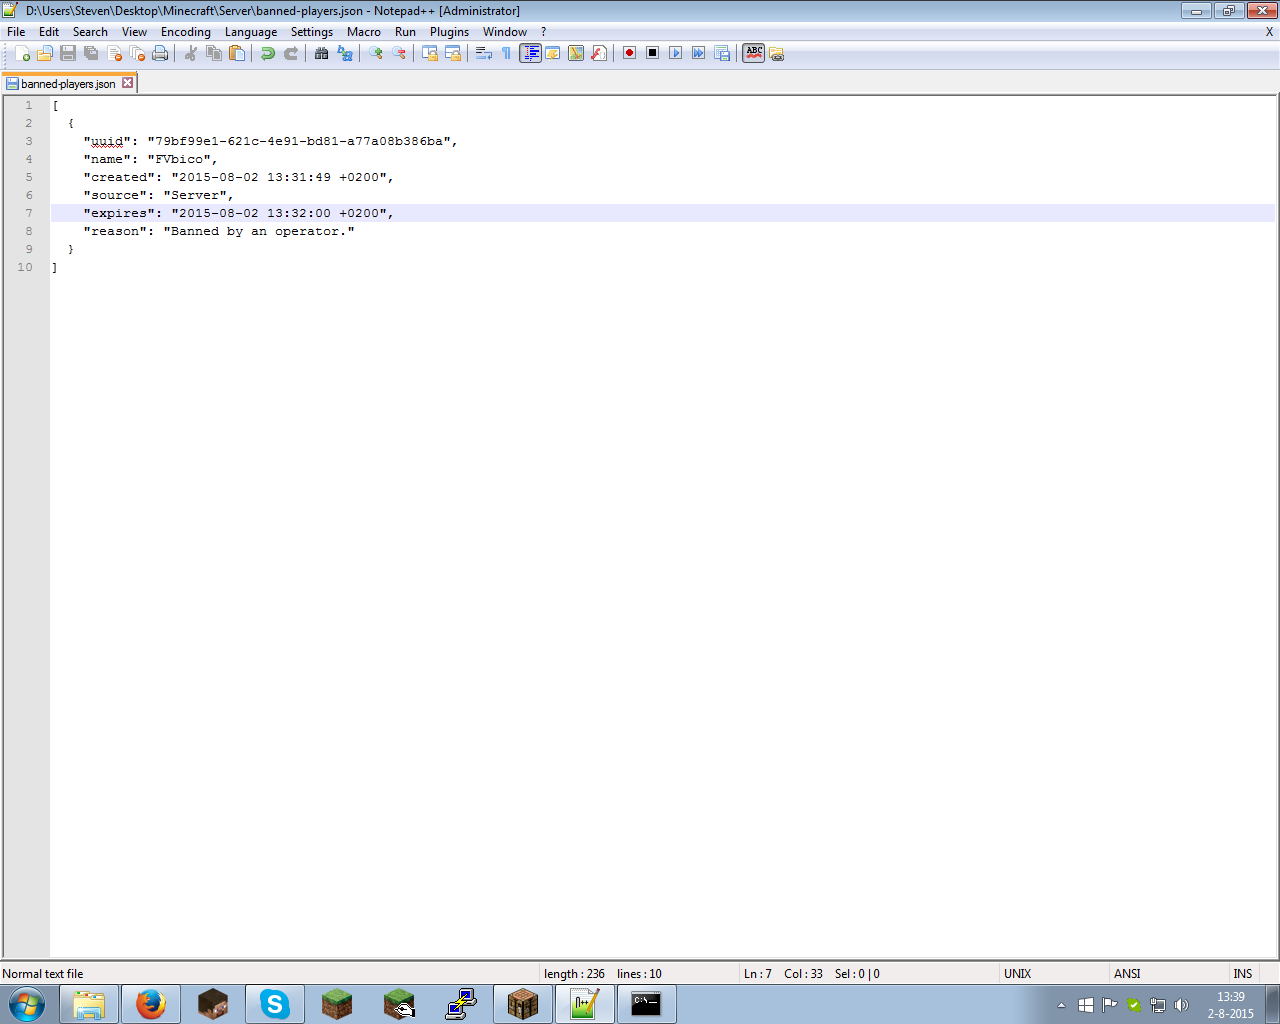This screenshot has height=1024, width=1280.
Task: Toggle the INS insert mode indicator
Action: click(x=1243, y=974)
